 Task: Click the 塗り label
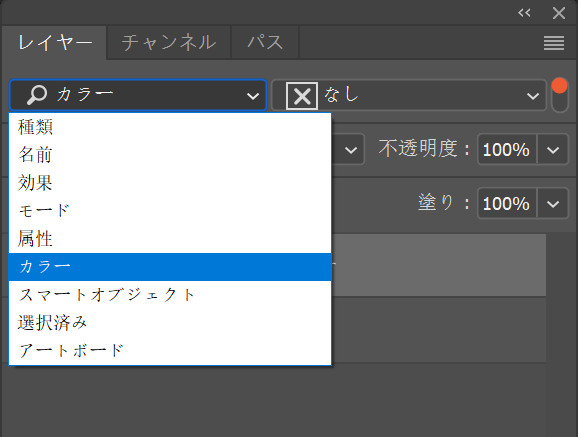[444, 203]
